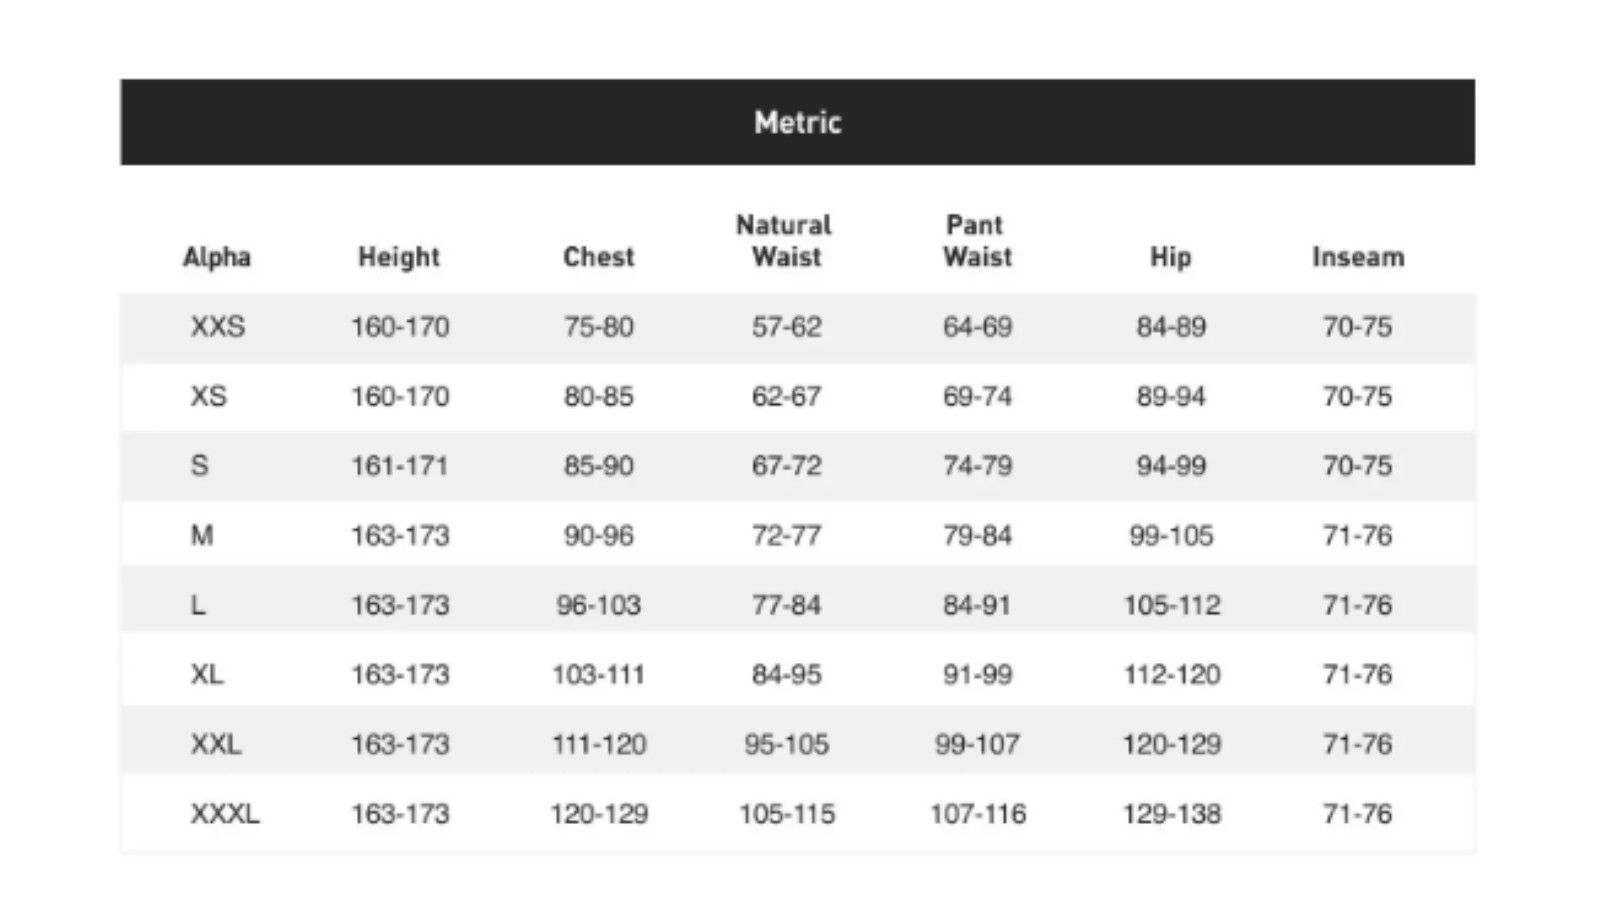
Task: Select the M size row label
Action: click(x=202, y=536)
